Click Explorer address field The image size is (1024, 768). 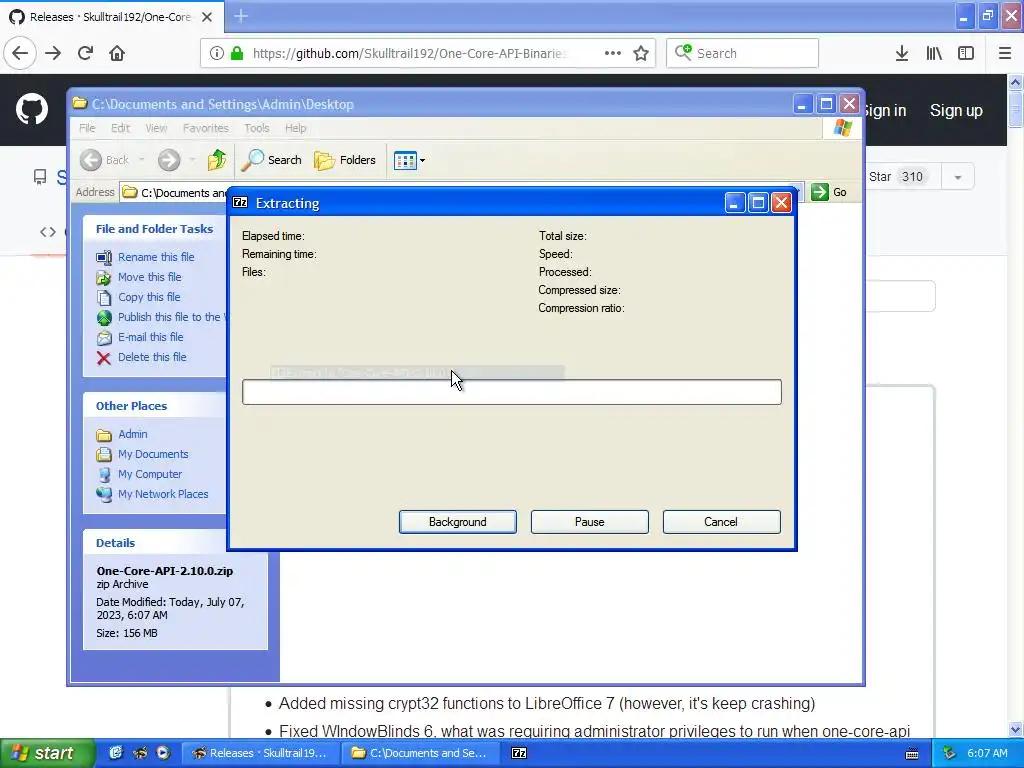tap(174, 192)
